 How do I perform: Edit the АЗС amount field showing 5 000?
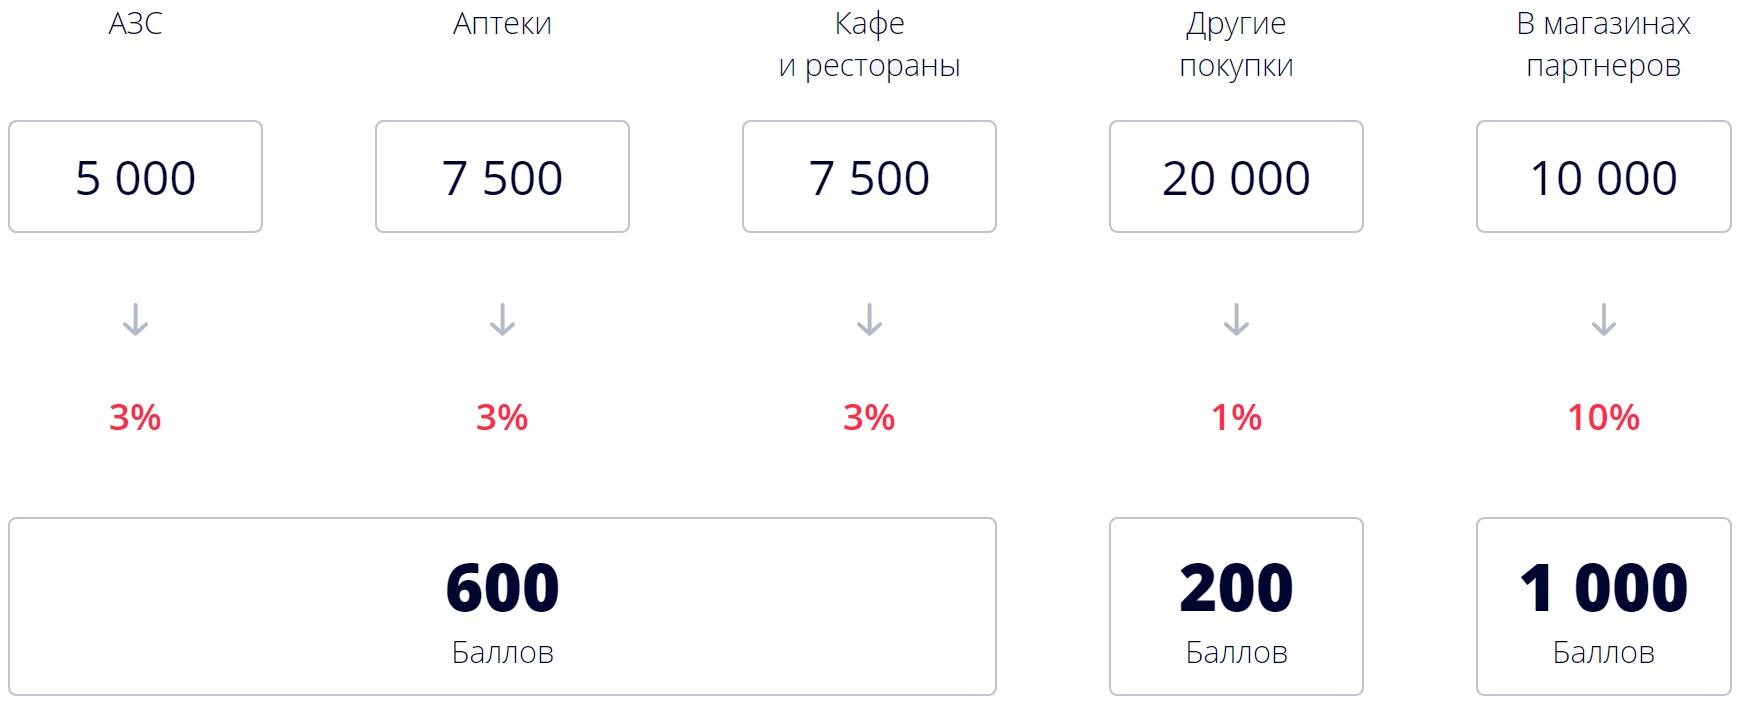pos(135,177)
